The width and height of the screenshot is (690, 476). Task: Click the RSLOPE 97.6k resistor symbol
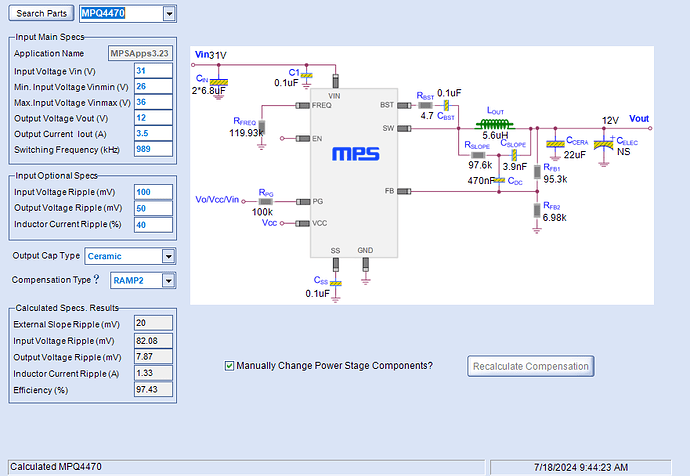point(478,155)
